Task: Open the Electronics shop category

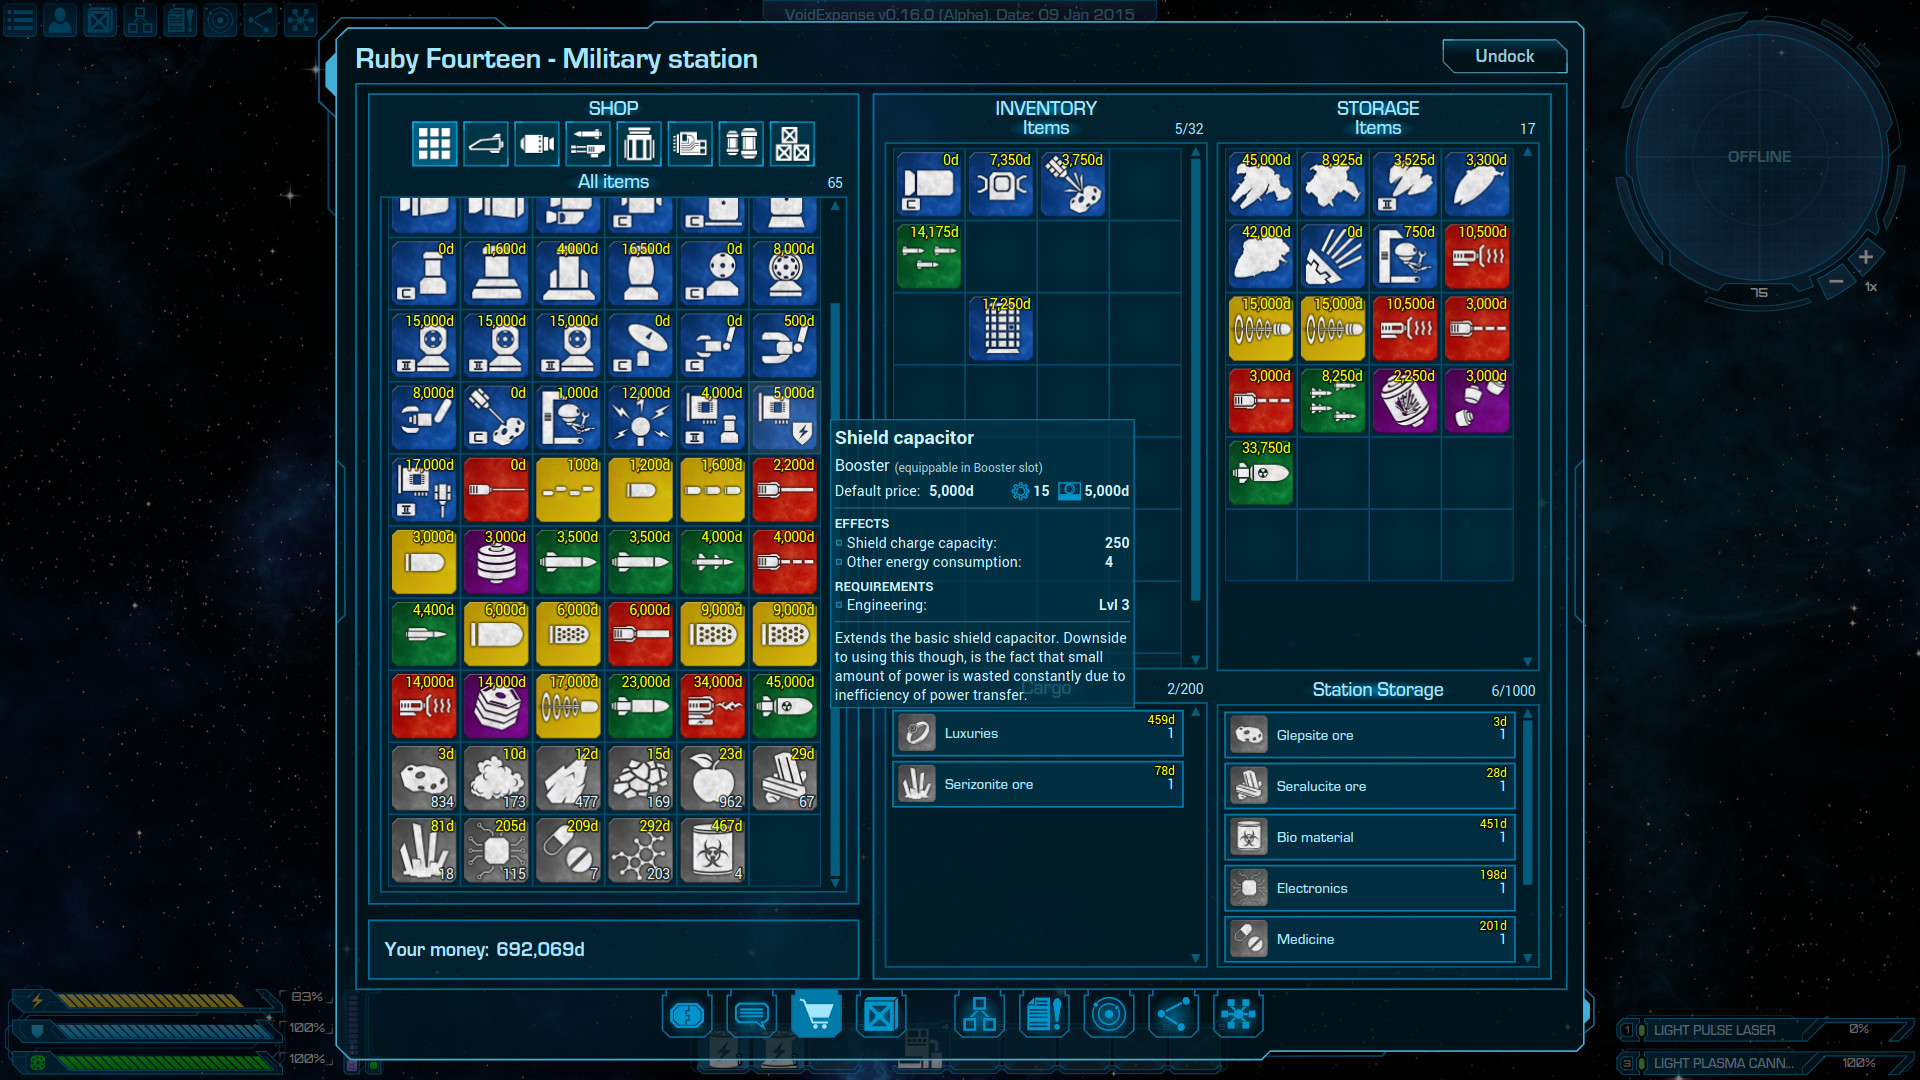Action: coord(689,144)
